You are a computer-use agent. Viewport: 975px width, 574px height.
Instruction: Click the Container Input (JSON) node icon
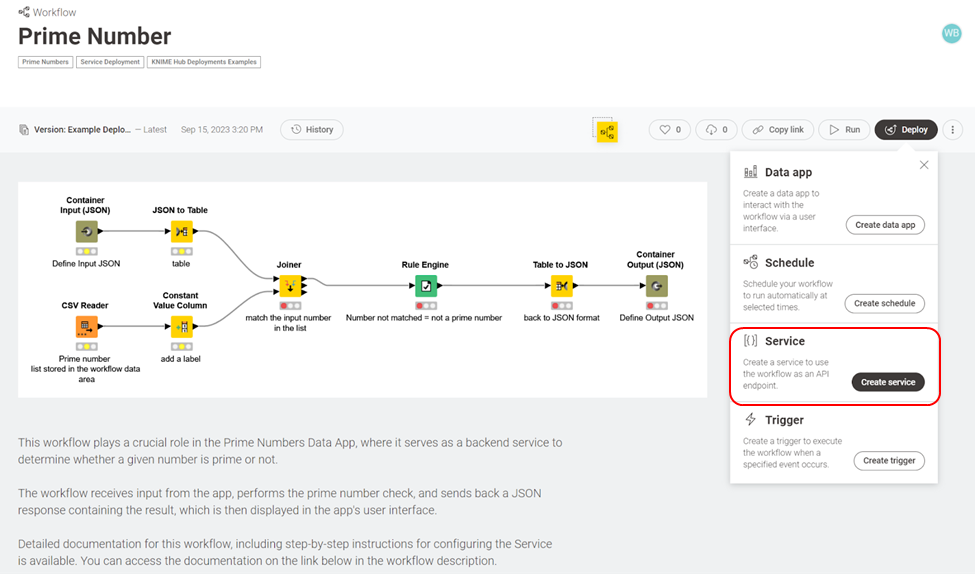click(x=86, y=232)
